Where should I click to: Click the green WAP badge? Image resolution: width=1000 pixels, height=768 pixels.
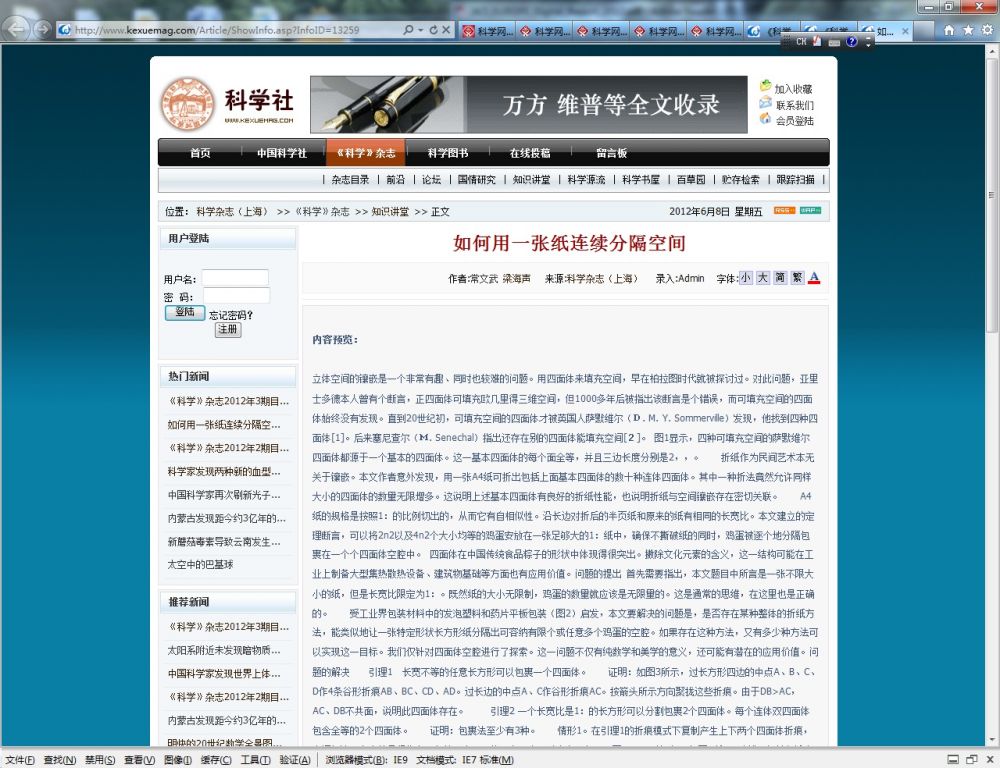[x=810, y=211]
